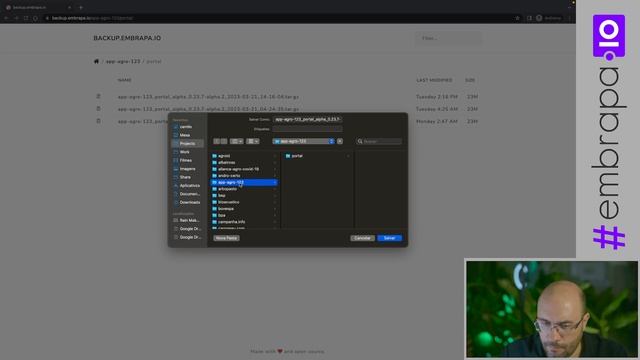Image resolution: width=640 pixels, height=360 pixels.
Task: Click the file icon on the Tuesday 2:16 PM row
Action: pyautogui.click(x=98, y=96)
